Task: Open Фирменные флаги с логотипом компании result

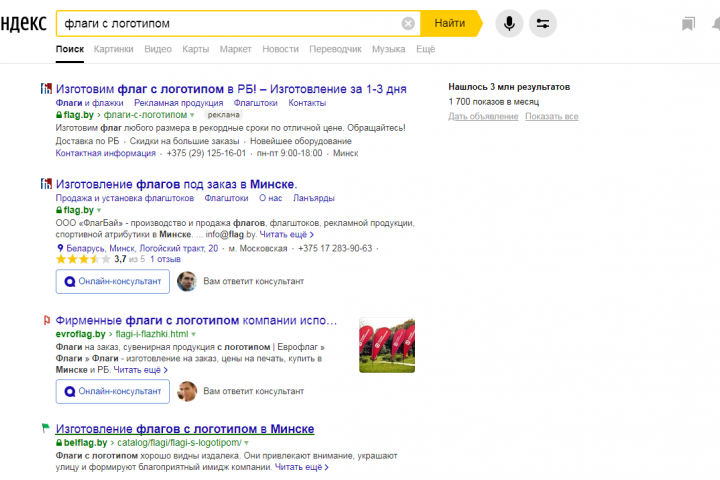Action: [196, 320]
